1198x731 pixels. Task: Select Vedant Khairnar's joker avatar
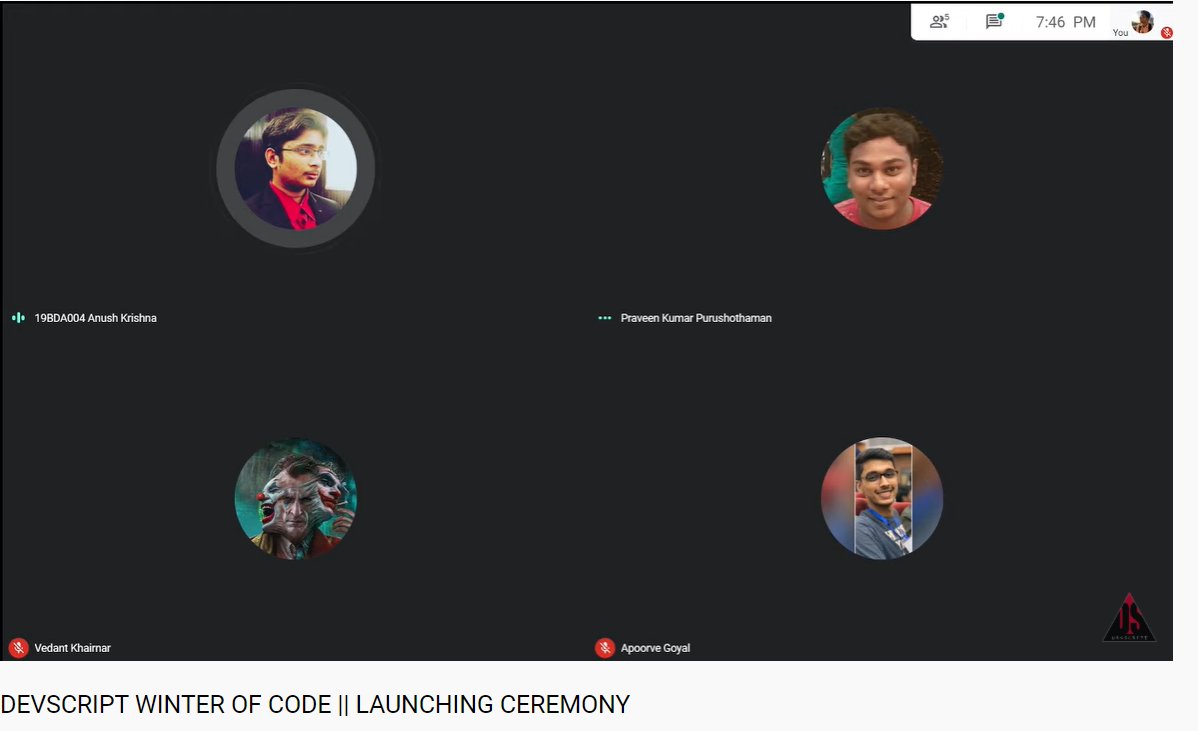pos(296,498)
